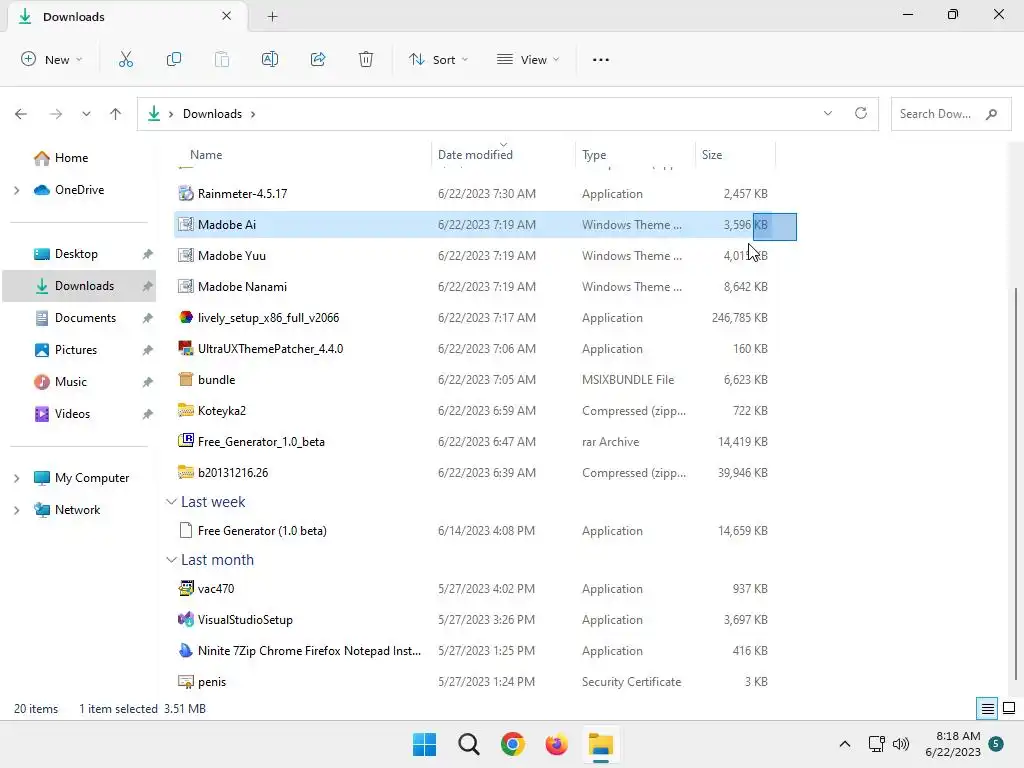Image resolution: width=1024 pixels, height=768 pixels.
Task: Expand the OneDrive tree node
Action: coord(16,190)
